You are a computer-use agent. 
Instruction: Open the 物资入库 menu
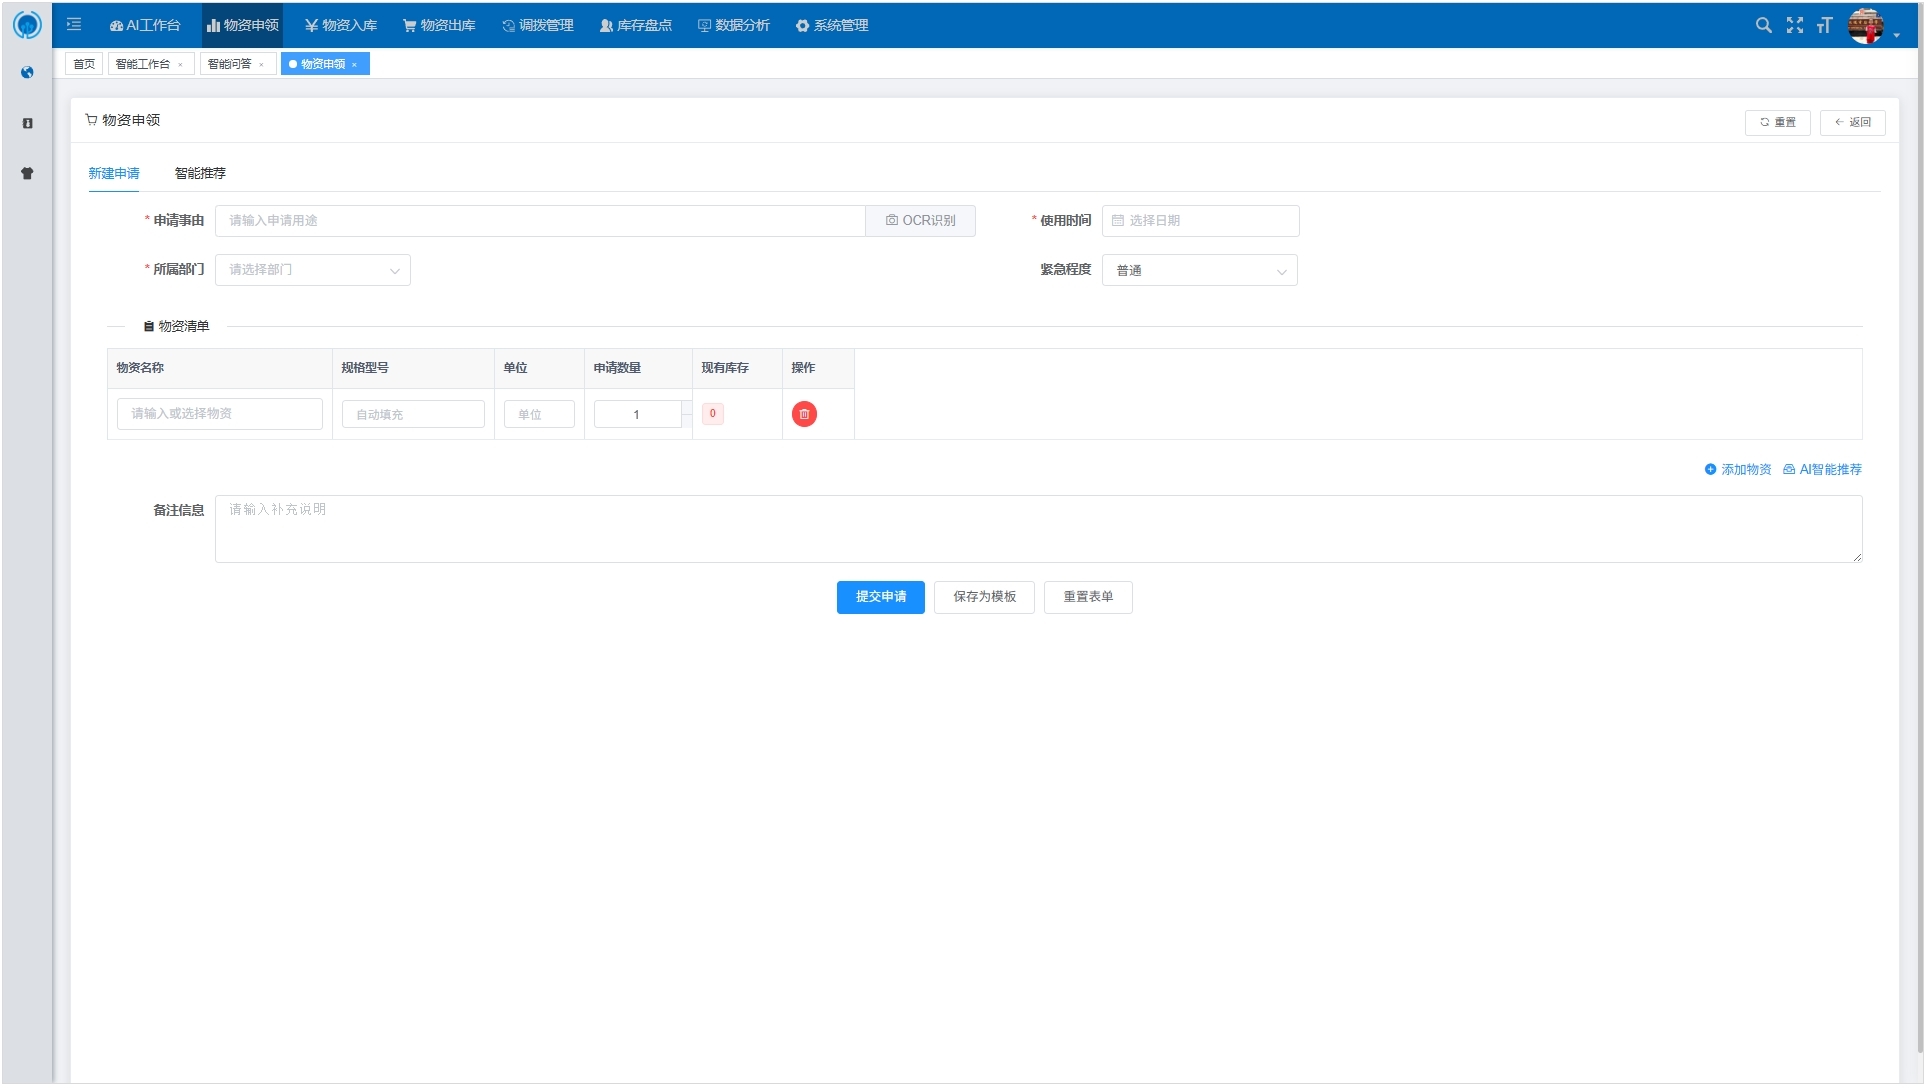(x=341, y=25)
